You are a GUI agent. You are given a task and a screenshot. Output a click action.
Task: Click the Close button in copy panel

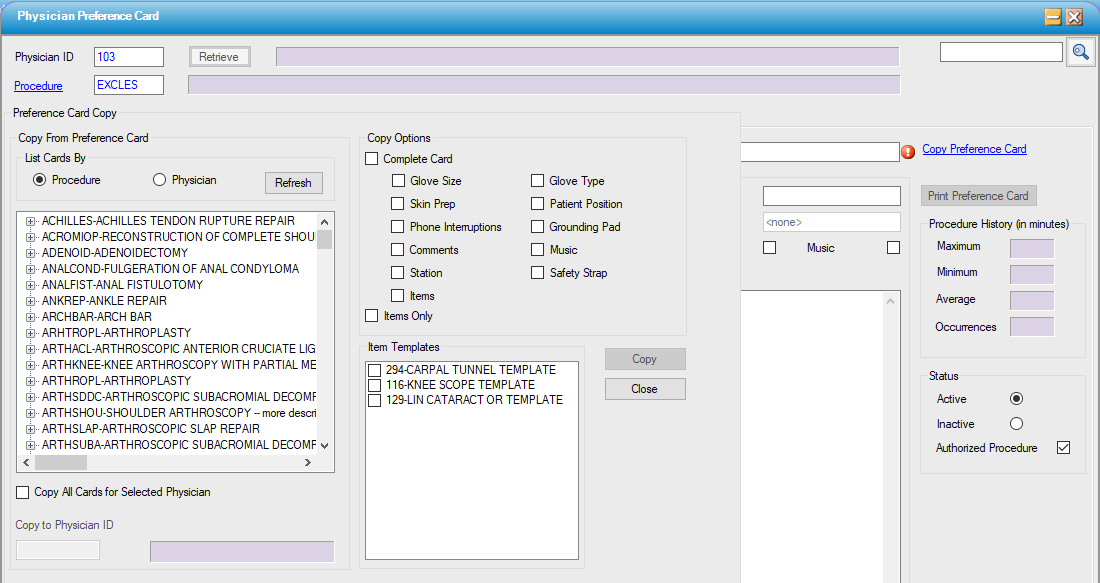[645, 389]
